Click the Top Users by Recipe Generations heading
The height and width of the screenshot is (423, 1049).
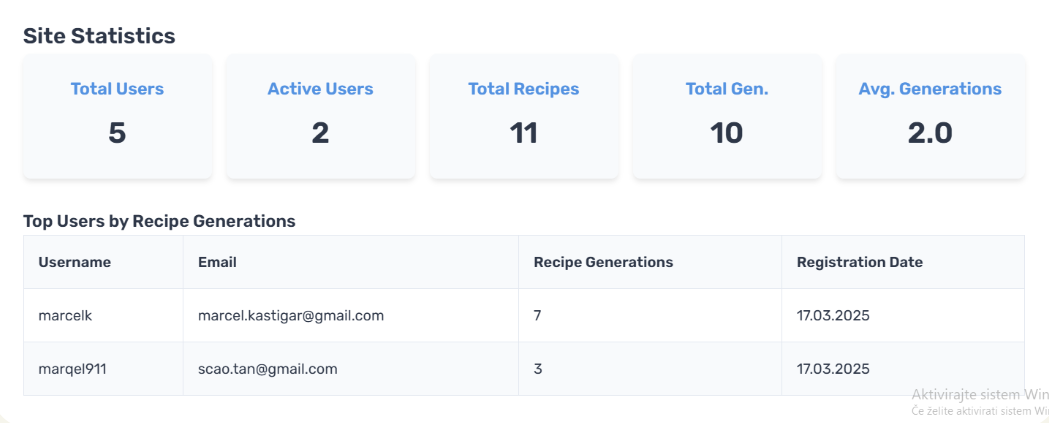tap(159, 221)
